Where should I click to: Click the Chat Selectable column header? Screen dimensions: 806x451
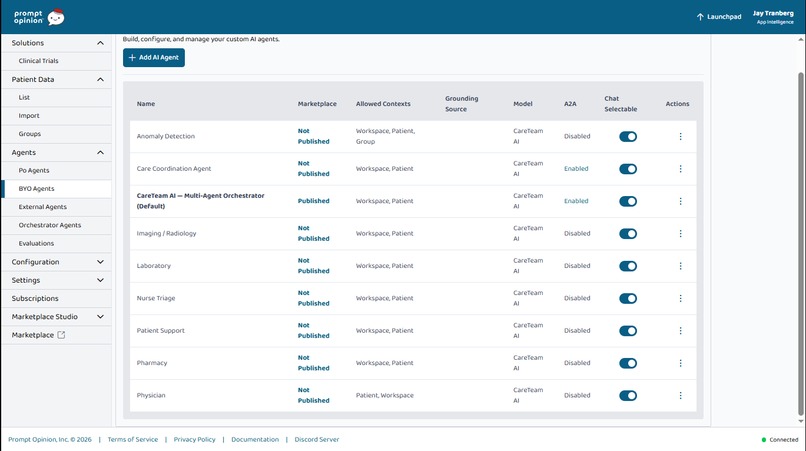click(620, 104)
